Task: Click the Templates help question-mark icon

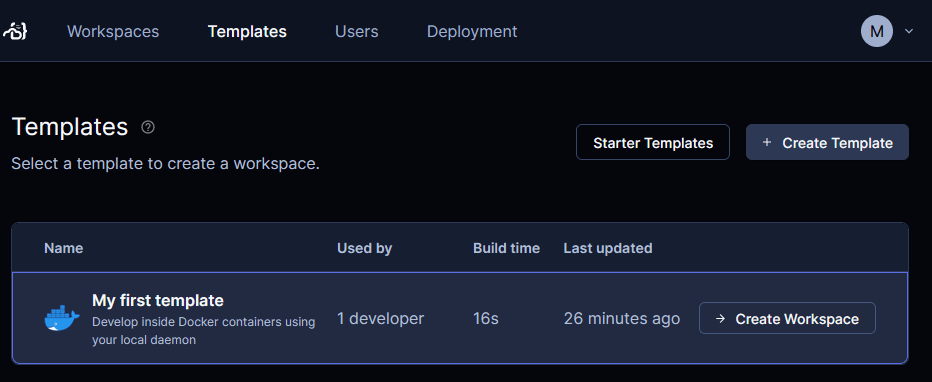Action: 148,127
